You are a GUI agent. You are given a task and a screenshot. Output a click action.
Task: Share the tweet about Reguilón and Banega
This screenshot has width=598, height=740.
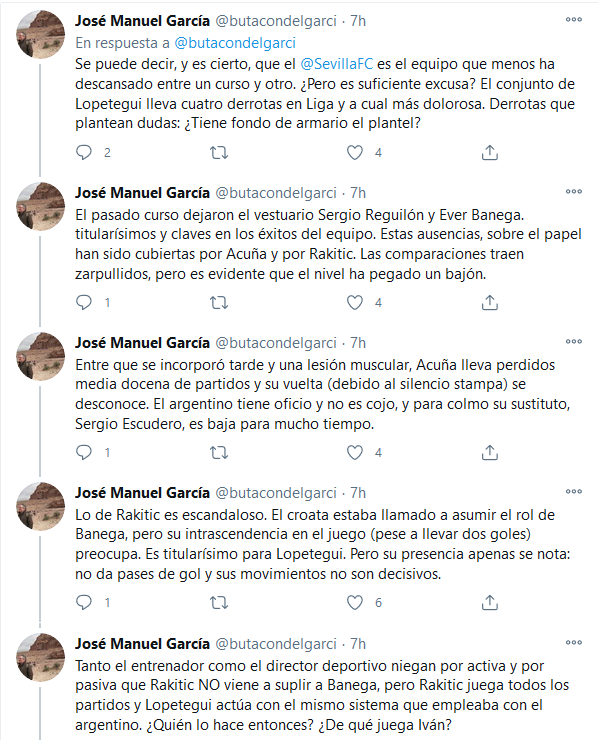click(x=490, y=303)
